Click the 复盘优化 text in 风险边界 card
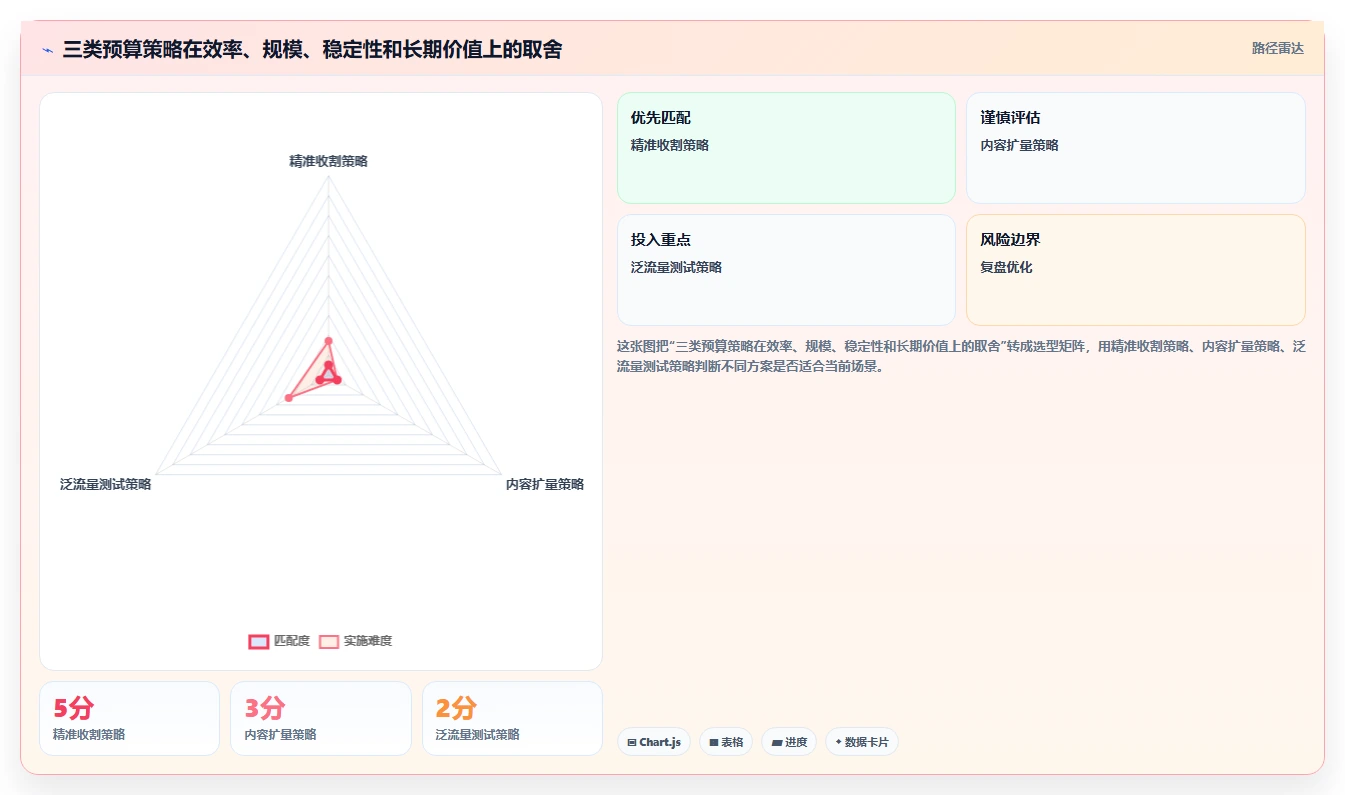The image size is (1345, 795). pyautogui.click(x=1006, y=268)
